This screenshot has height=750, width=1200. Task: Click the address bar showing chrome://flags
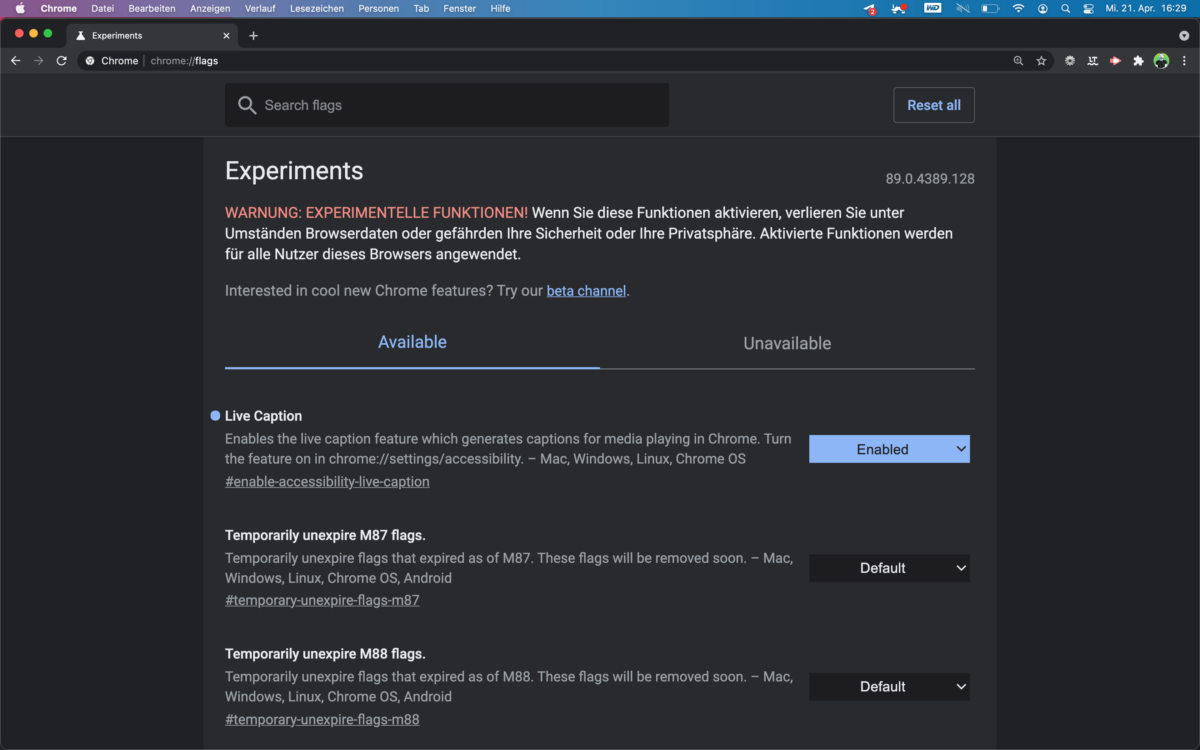tap(565, 61)
